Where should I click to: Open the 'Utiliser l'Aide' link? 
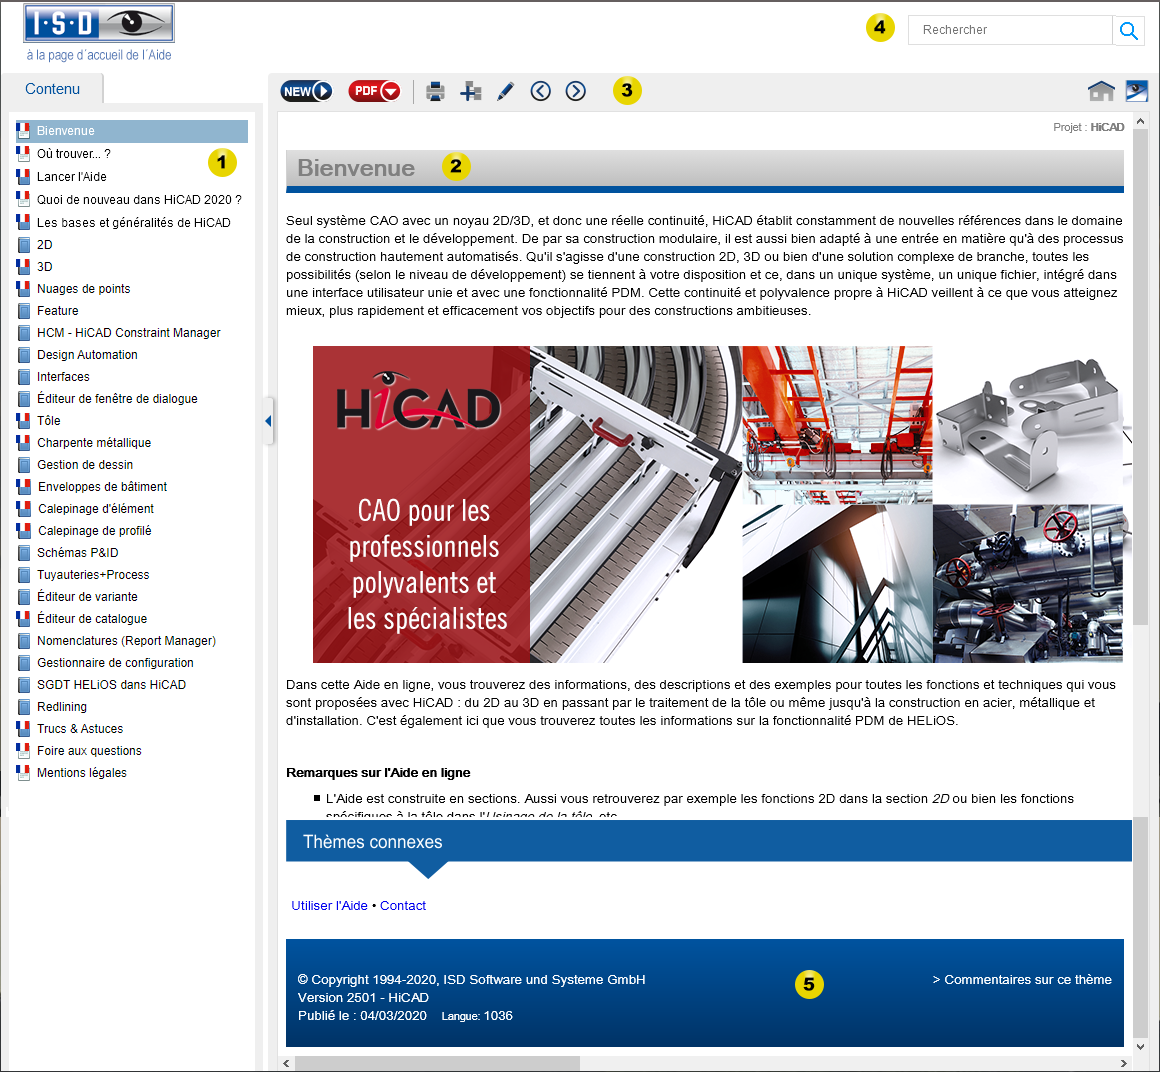(329, 906)
